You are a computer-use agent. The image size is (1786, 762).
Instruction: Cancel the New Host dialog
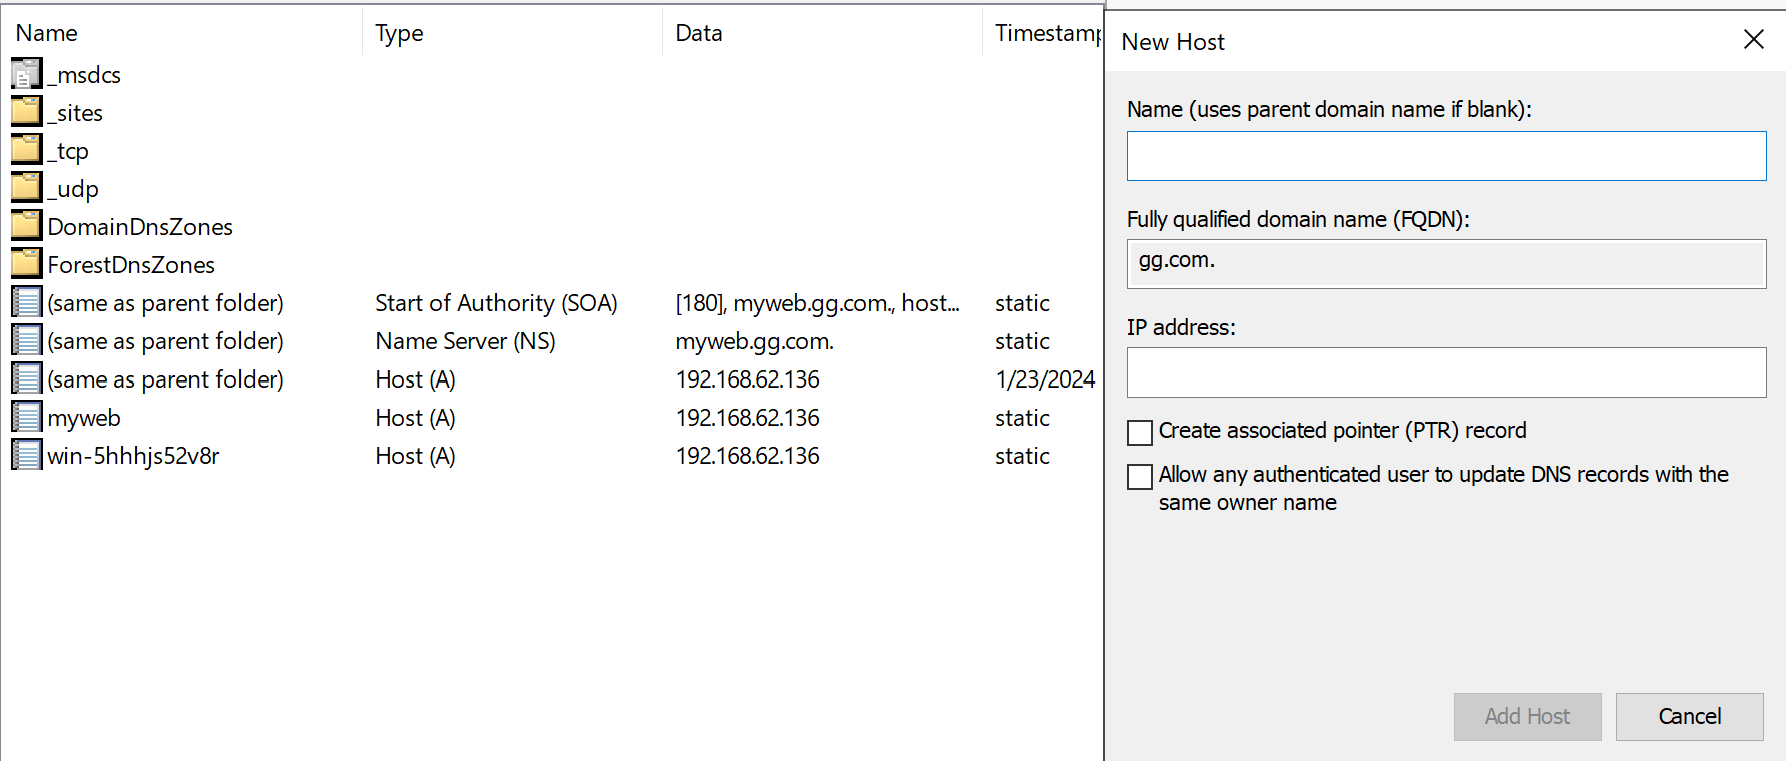[x=1689, y=717]
